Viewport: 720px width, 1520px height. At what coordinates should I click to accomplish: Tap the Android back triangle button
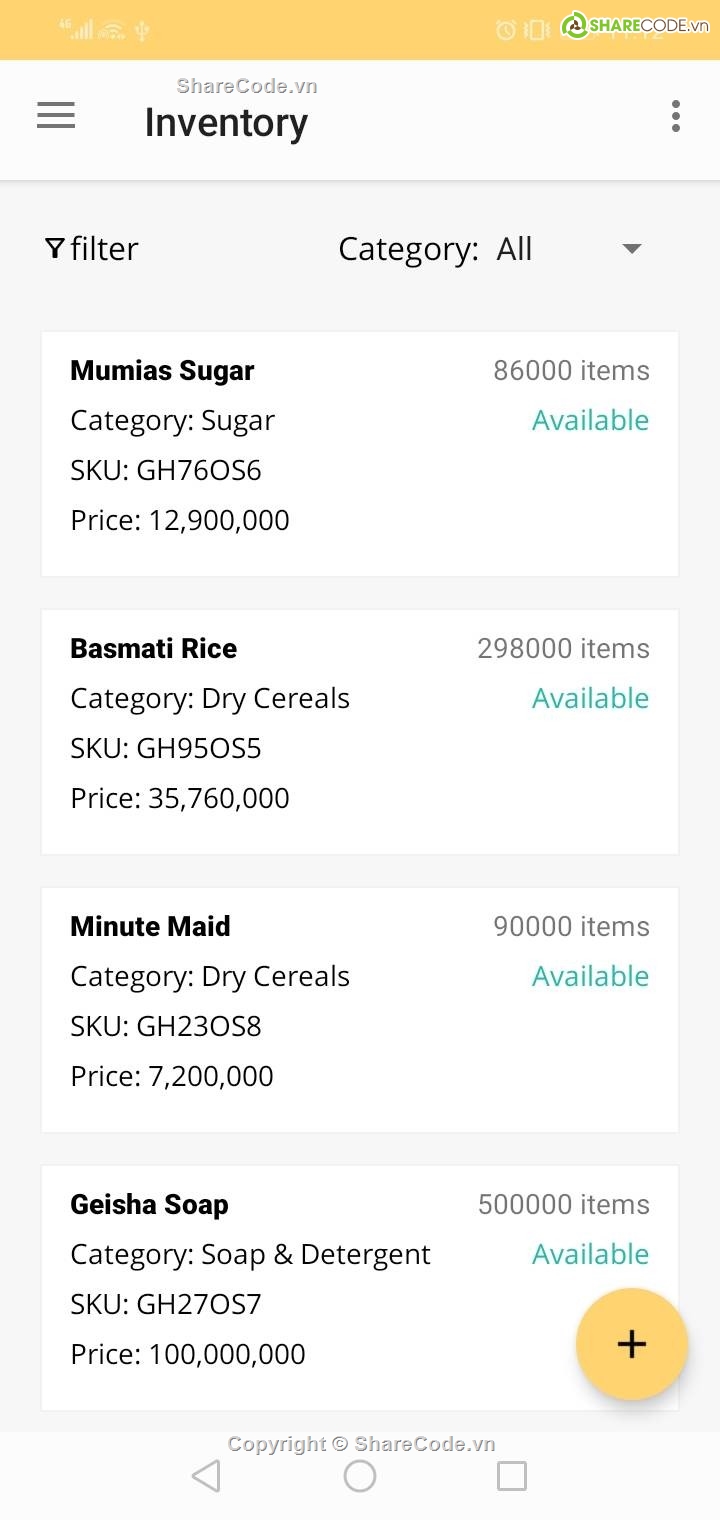point(206,1476)
